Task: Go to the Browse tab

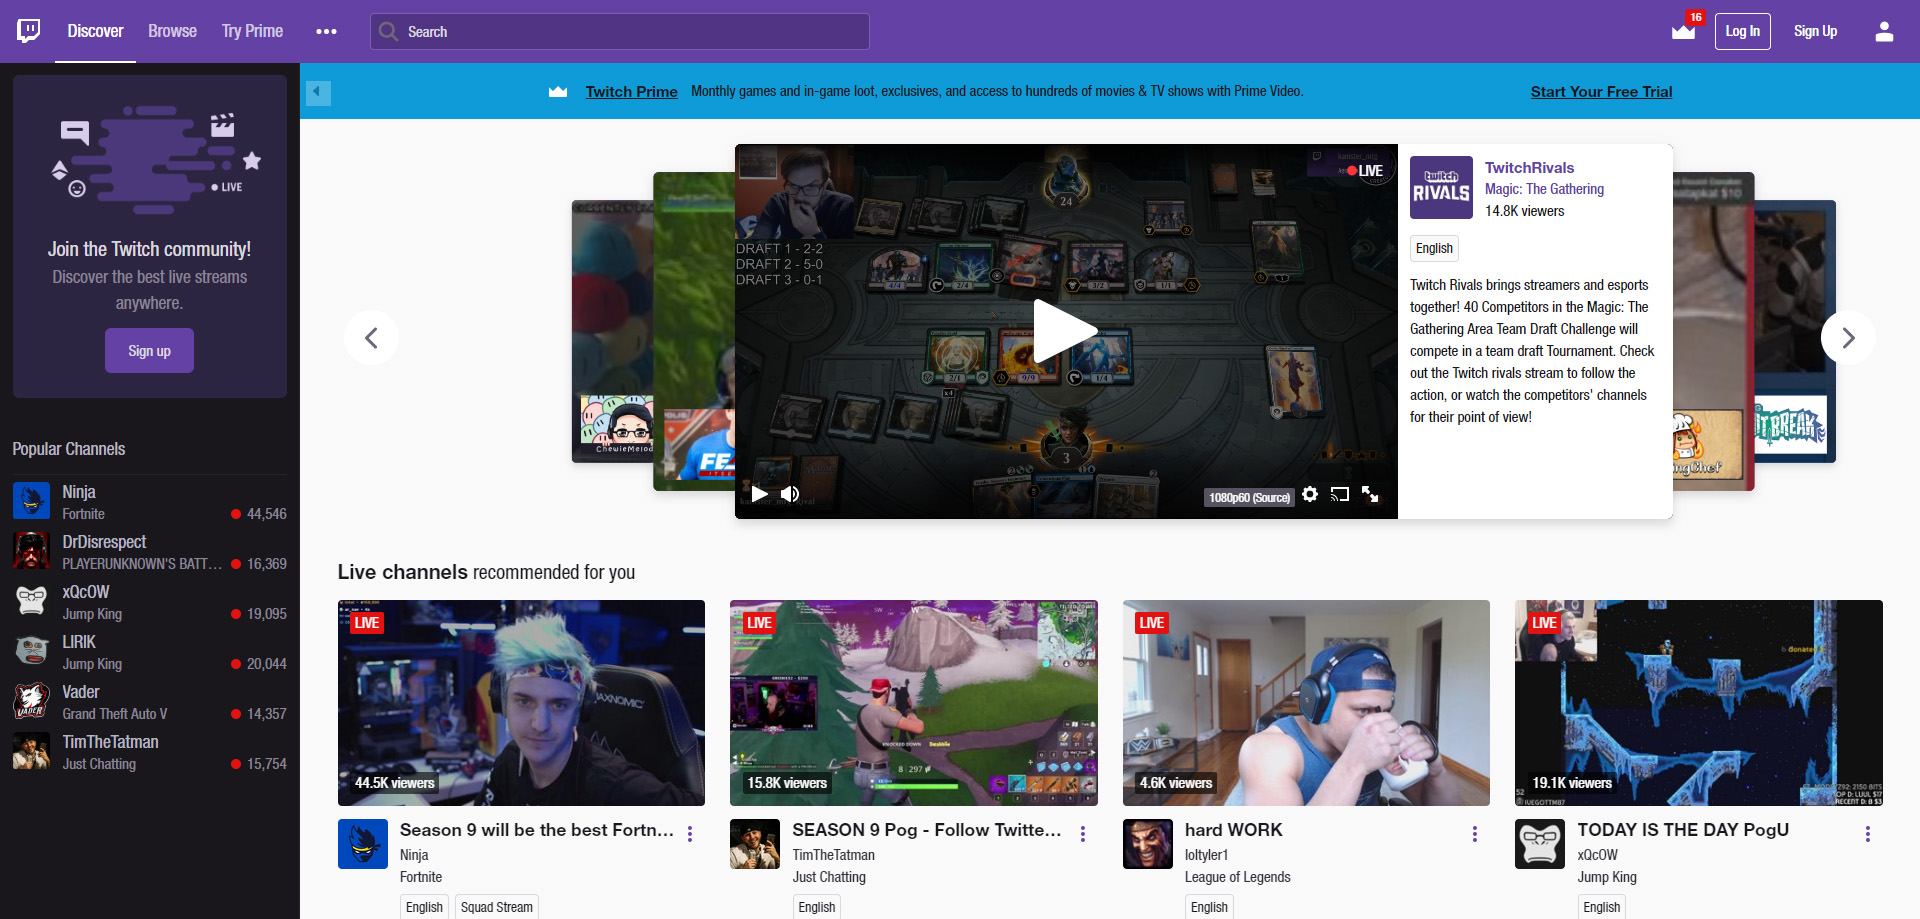Action: [172, 32]
